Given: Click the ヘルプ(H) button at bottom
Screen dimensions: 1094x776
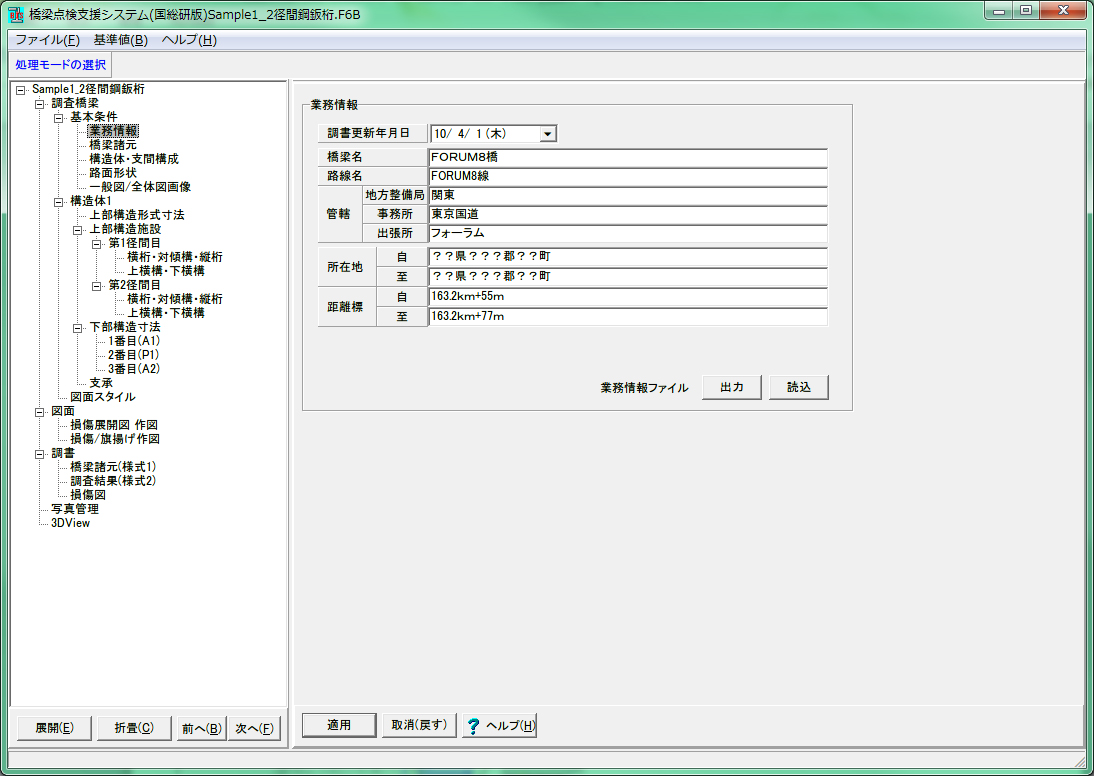Looking at the screenshot, I should [x=500, y=725].
